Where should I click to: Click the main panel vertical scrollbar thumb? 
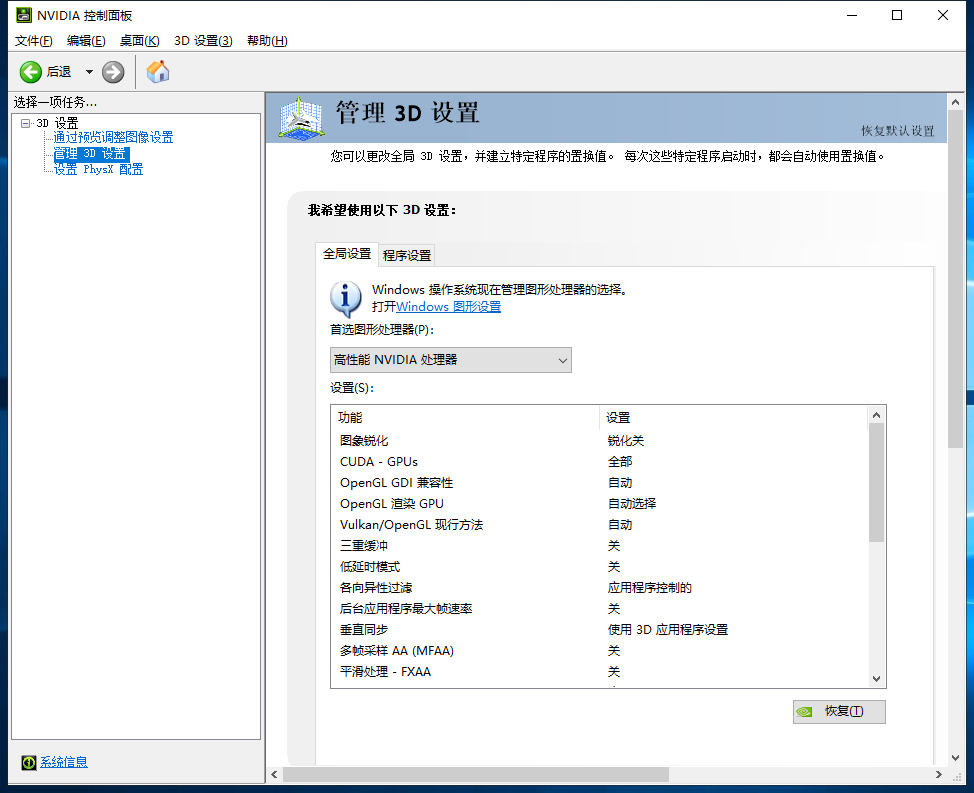955,279
